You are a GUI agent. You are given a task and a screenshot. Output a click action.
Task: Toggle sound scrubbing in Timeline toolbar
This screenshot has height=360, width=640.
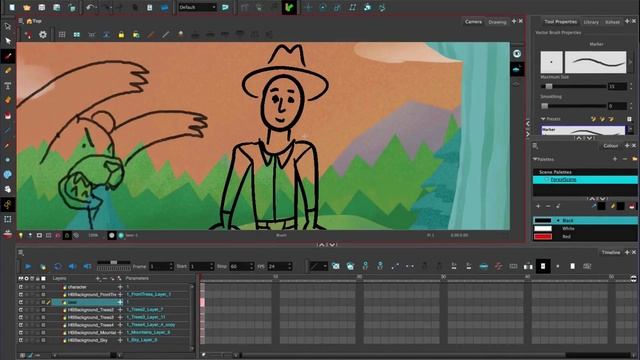pyautogui.click(x=87, y=266)
